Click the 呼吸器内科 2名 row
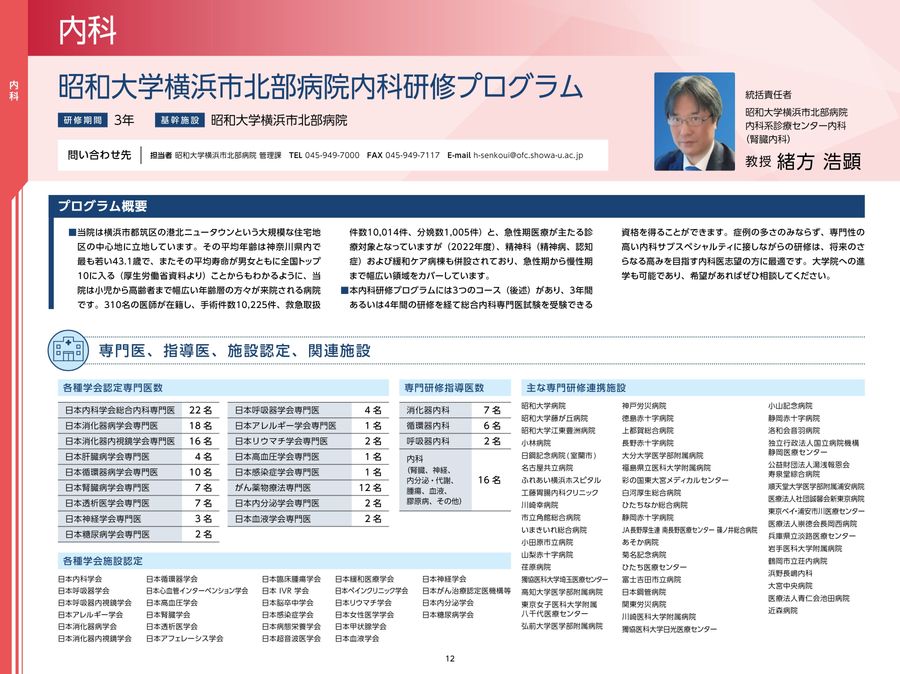The height and width of the screenshot is (674, 900). click(x=455, y=441)
